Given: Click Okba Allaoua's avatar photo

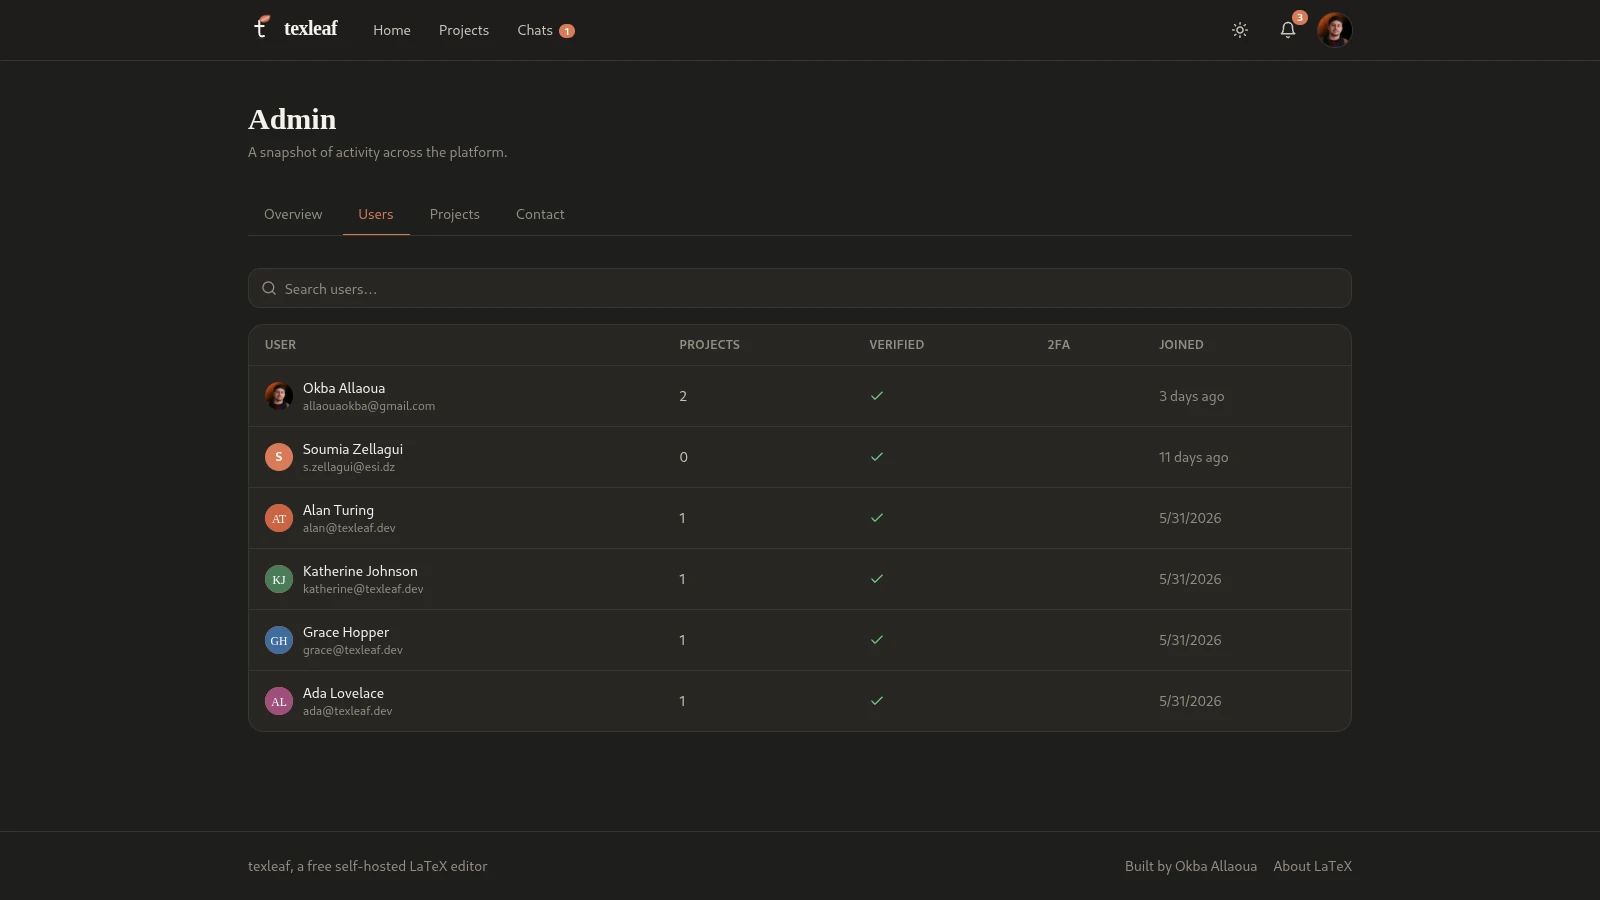Looking at the screenshot, I should pyautogui.click(x=279, y=396).
